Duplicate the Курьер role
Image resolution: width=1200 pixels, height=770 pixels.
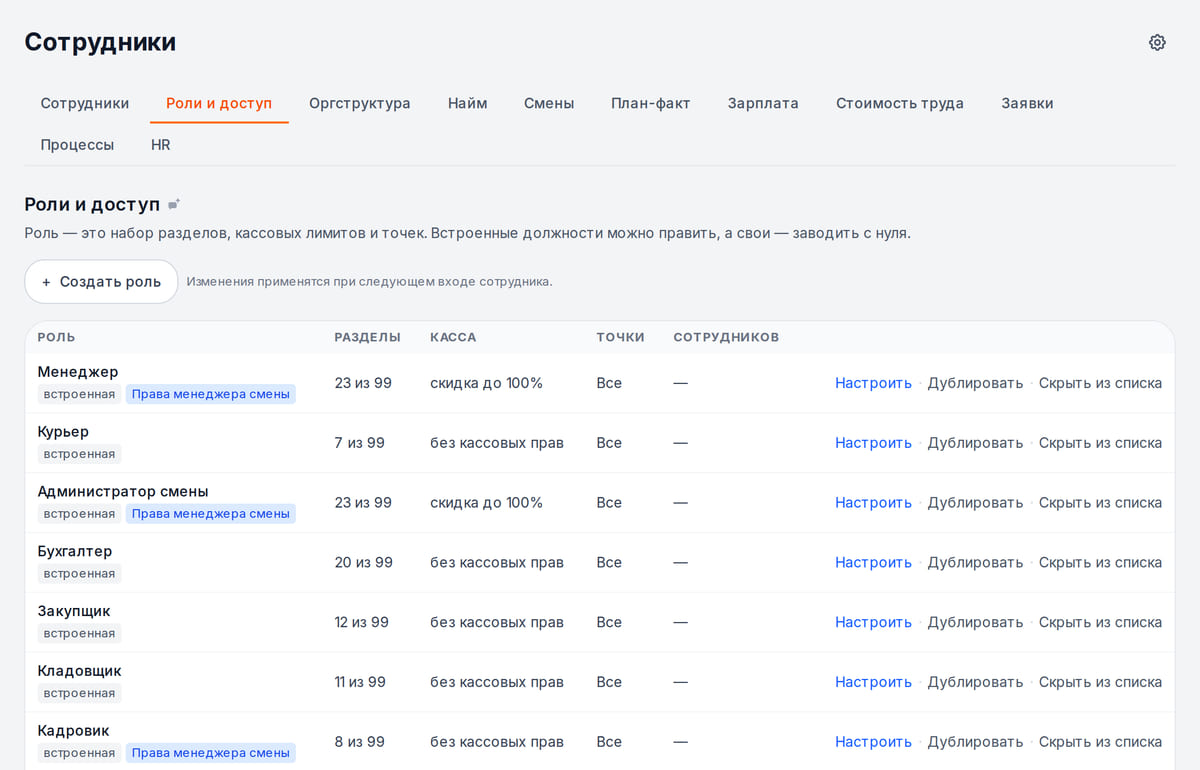click(975, 443)
